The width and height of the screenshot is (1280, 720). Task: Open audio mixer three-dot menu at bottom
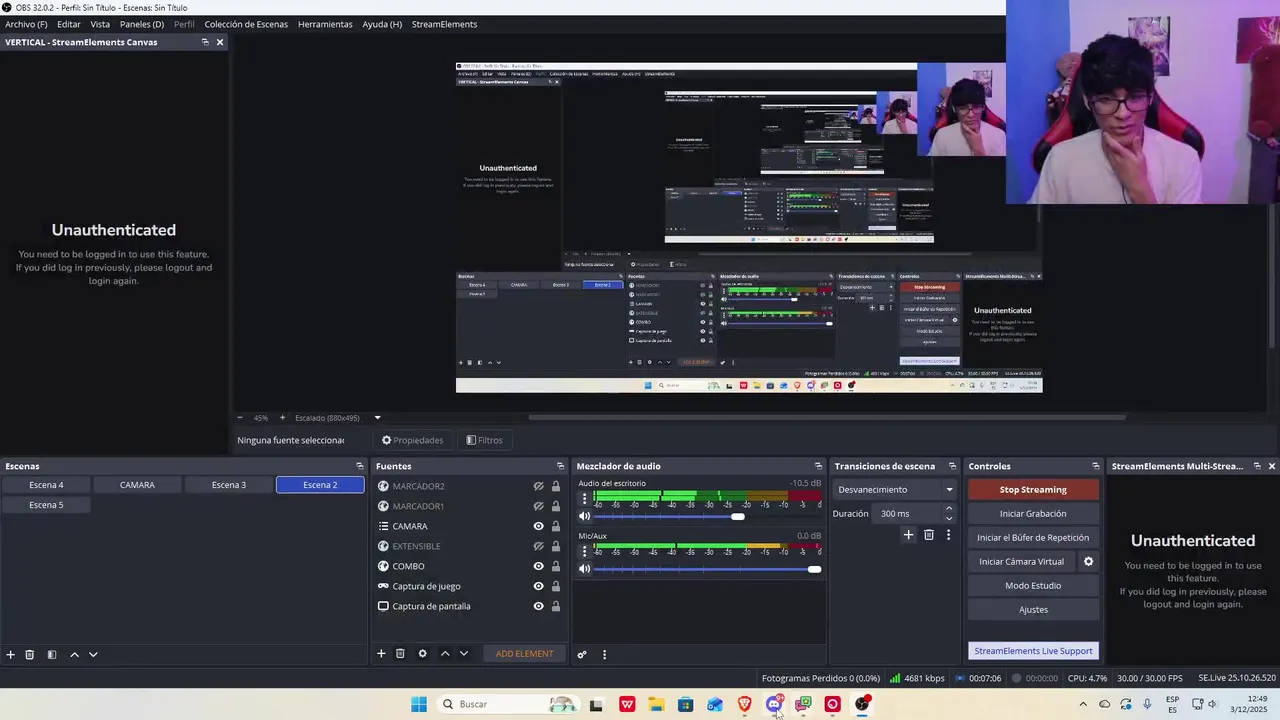(x=604, y=655)
